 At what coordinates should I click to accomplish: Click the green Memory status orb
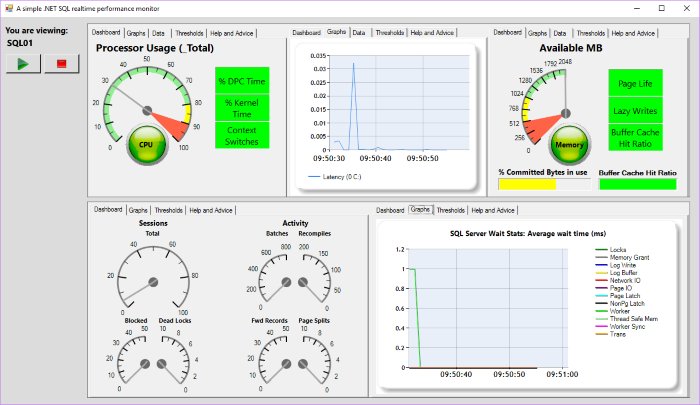569,145
